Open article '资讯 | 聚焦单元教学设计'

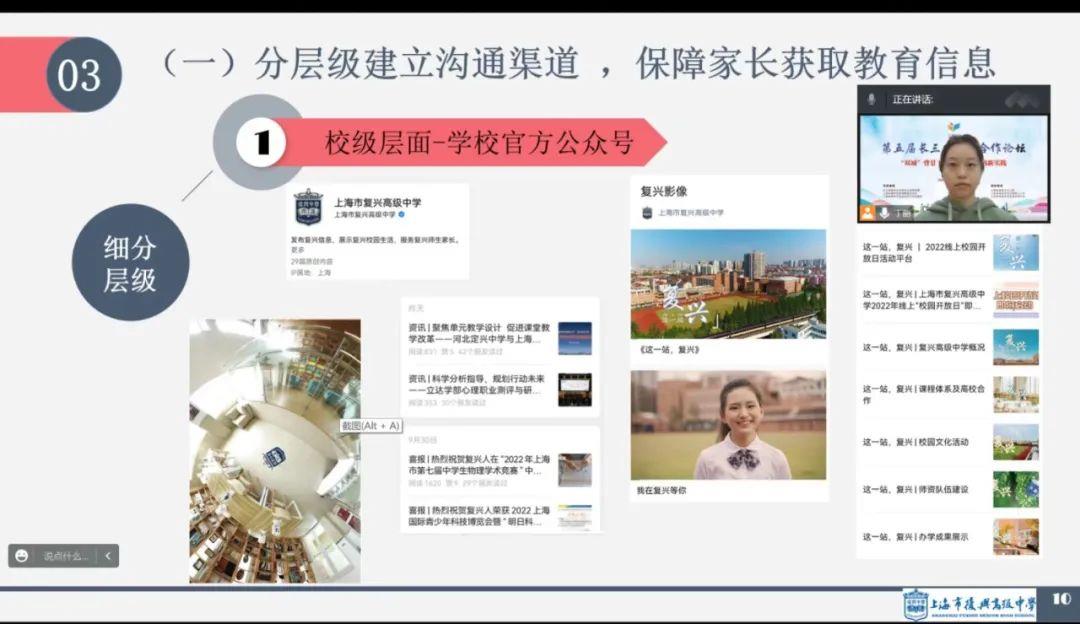click(x=479, y=333)
